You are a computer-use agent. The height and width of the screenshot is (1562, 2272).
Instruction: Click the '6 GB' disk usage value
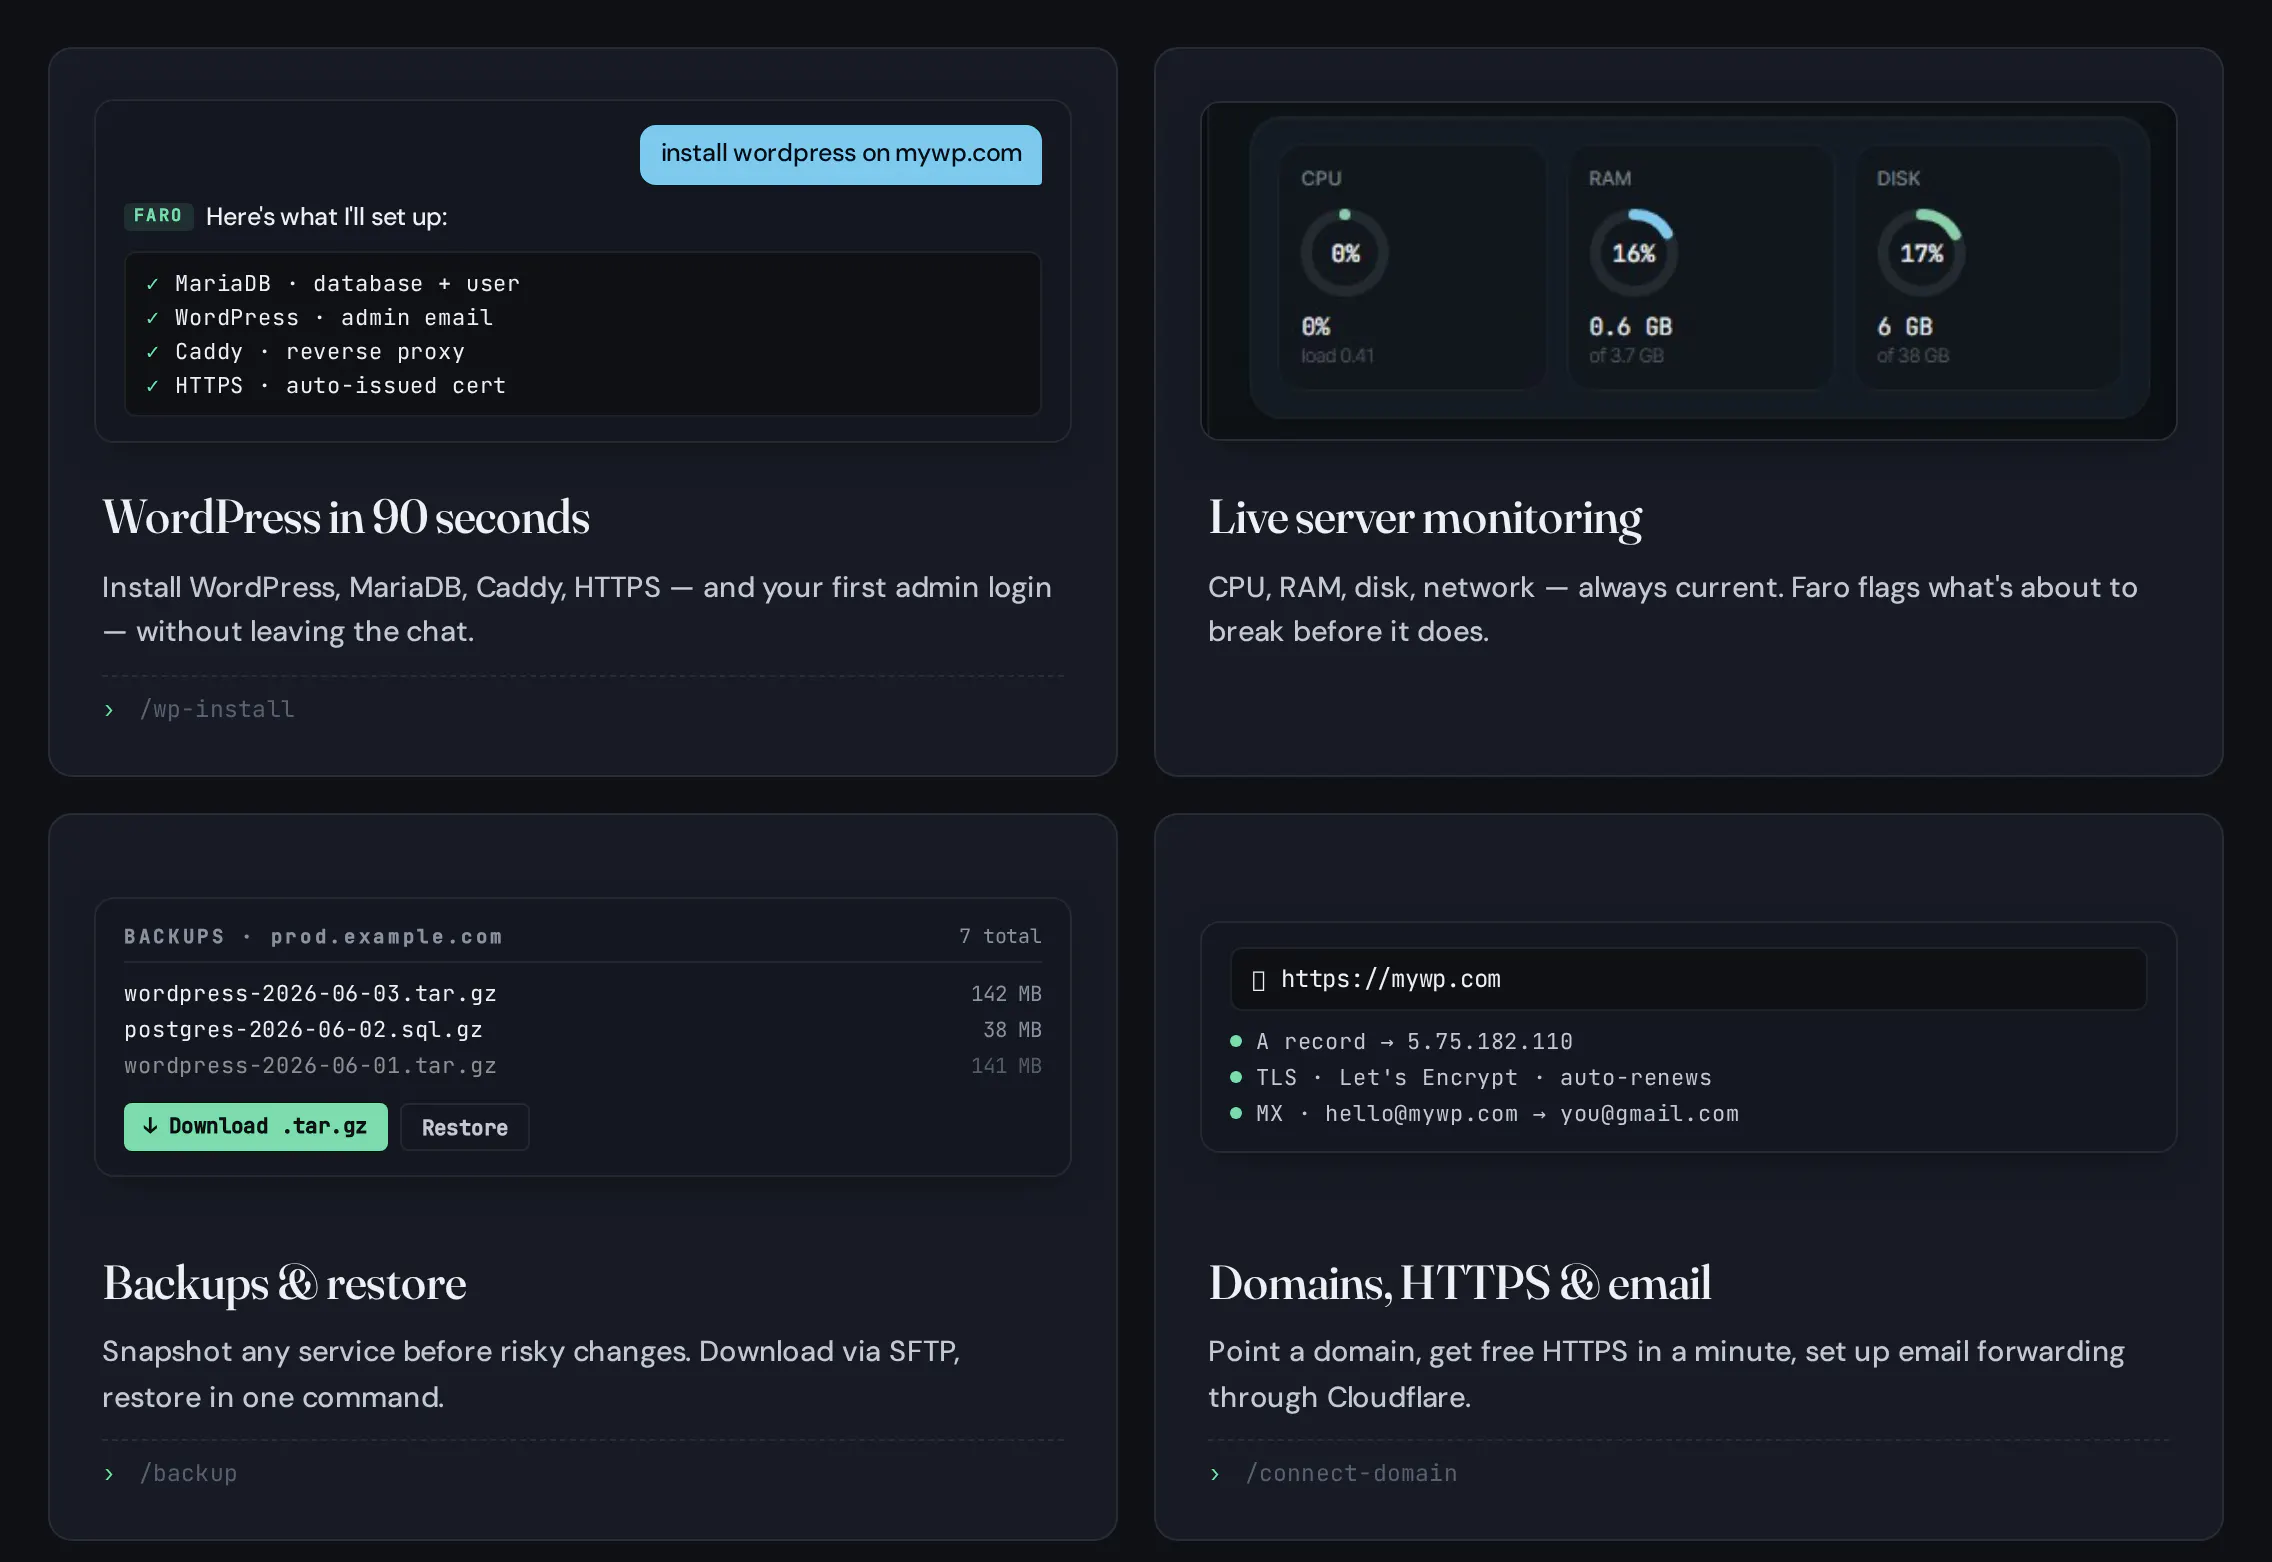tap(1904, 327)
